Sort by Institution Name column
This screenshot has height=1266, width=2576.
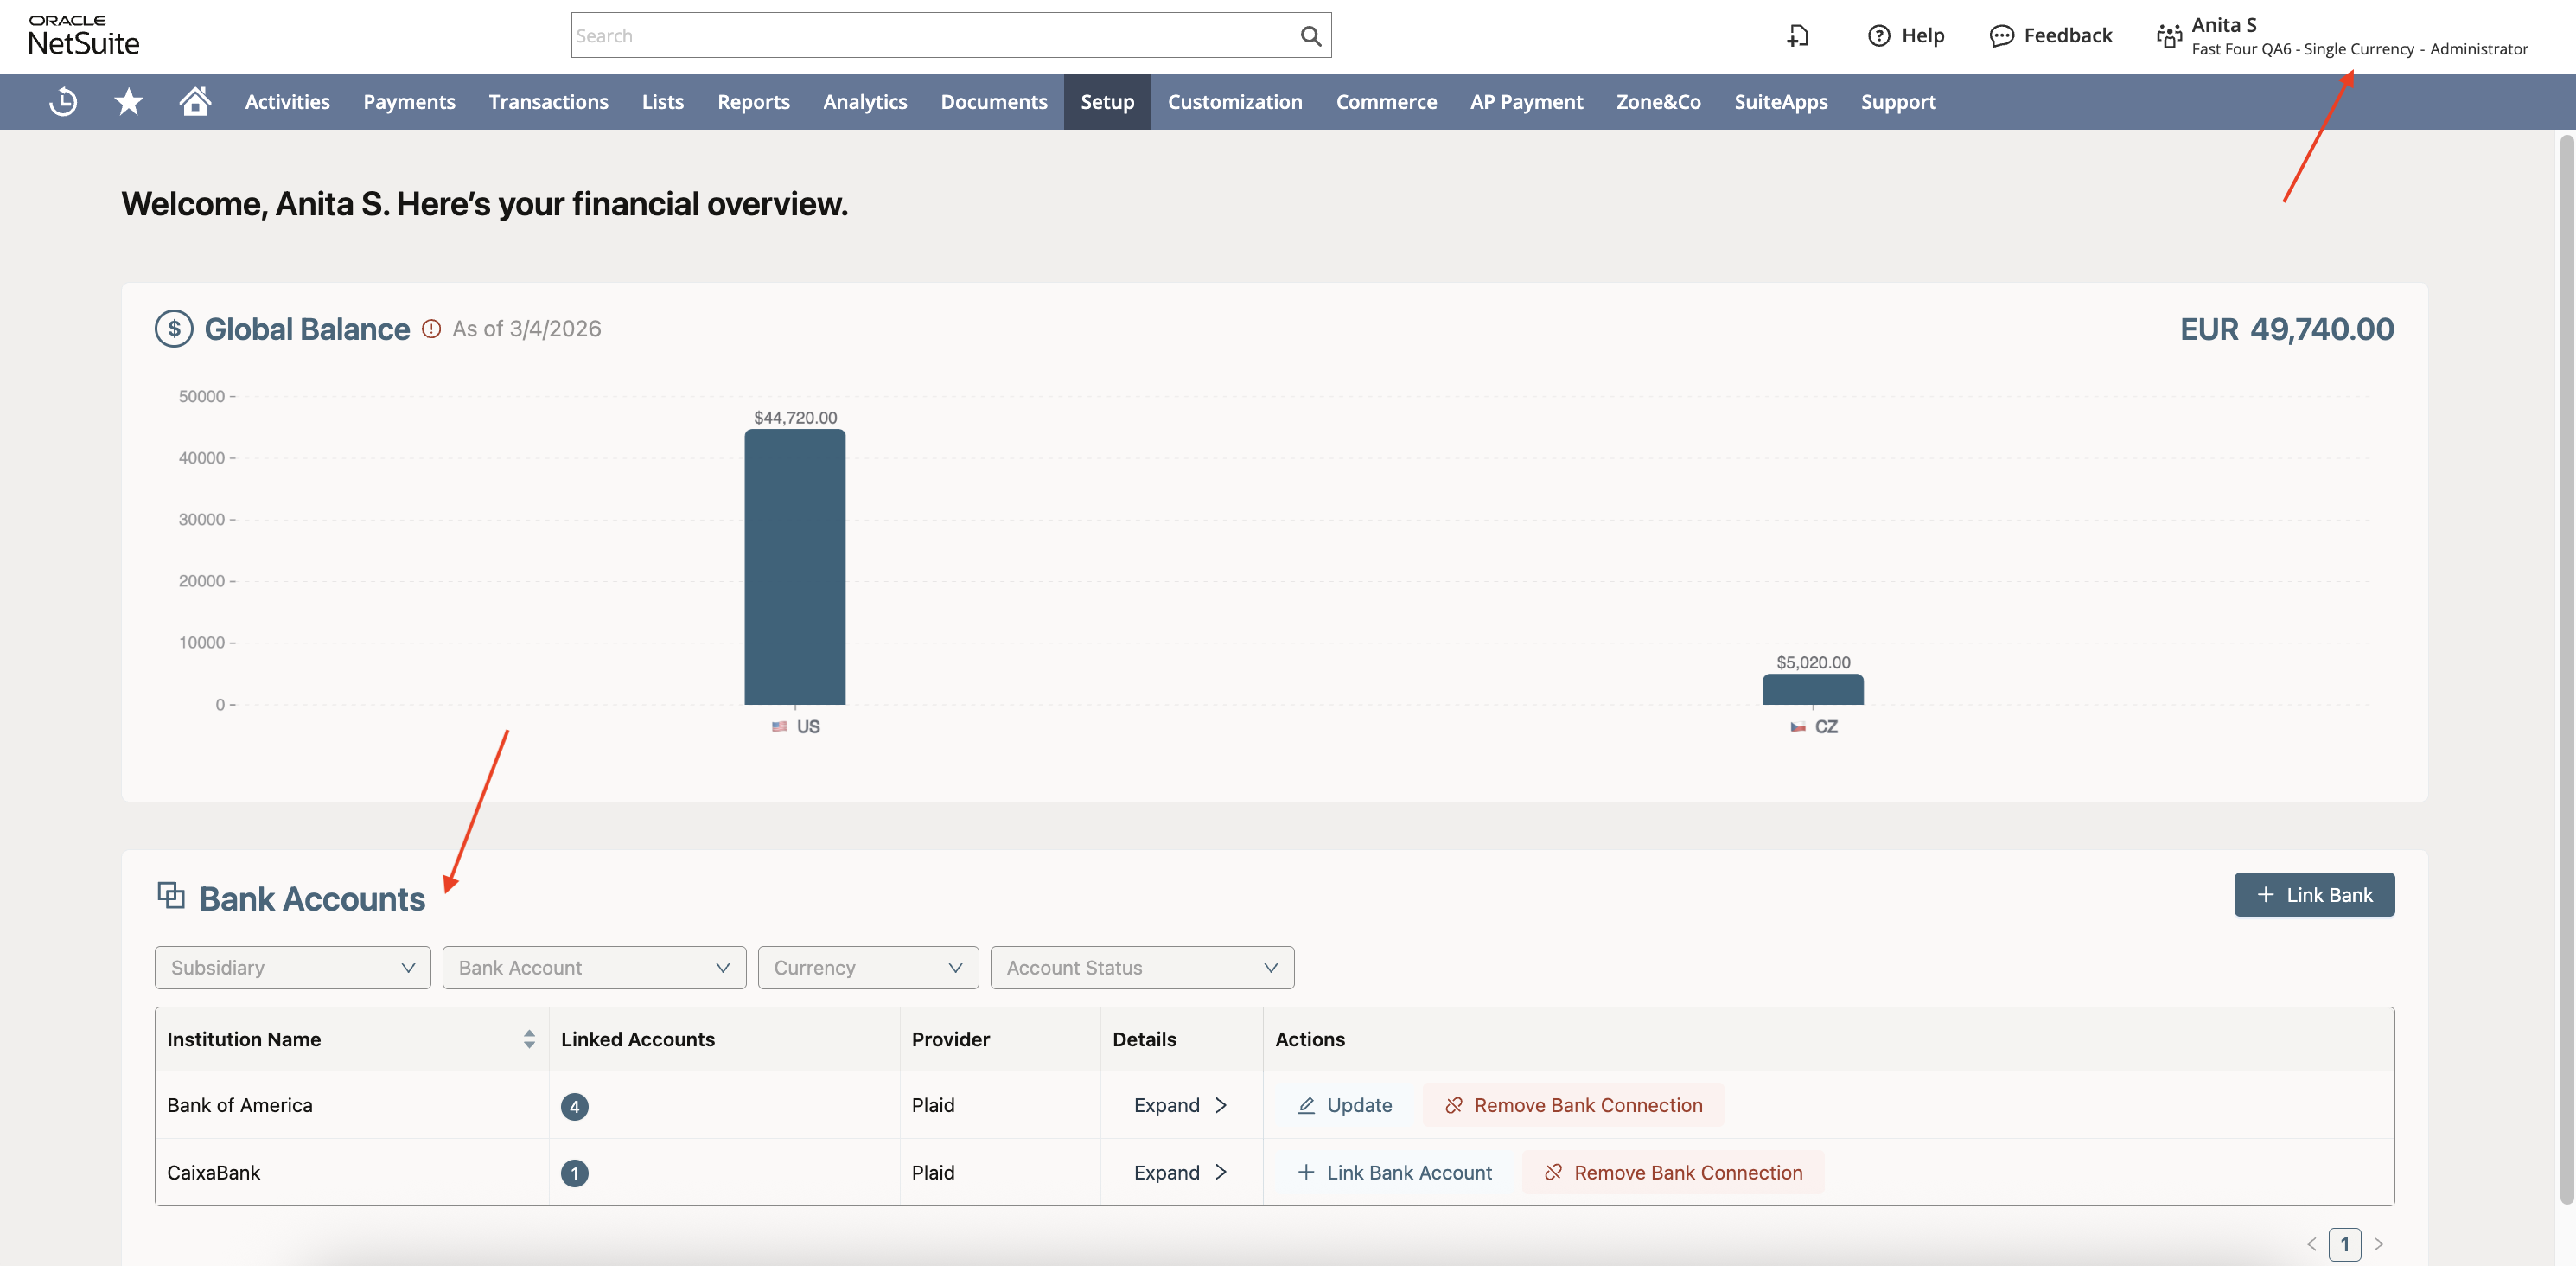pos(529,1039)
